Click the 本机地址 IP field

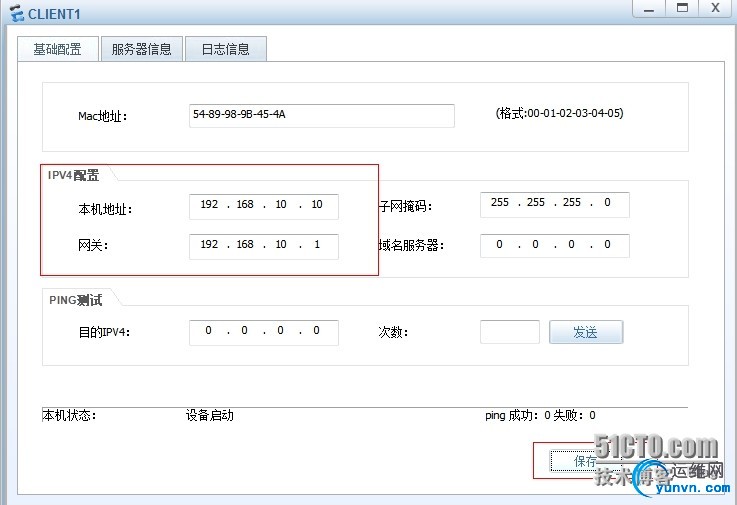[264, 206]
